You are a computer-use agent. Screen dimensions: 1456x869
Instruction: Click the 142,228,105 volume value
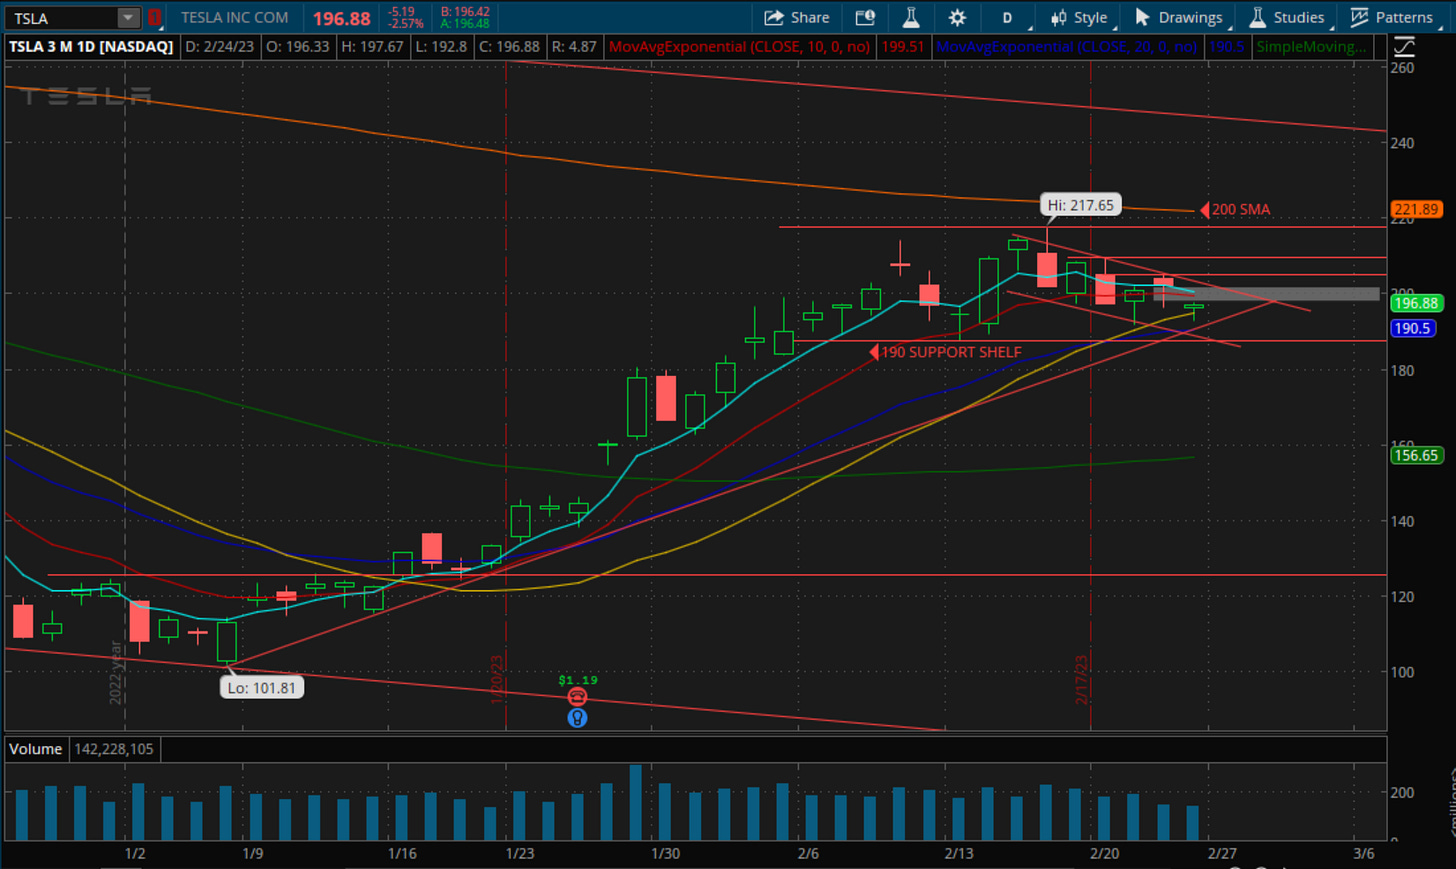(x=114, y=749)
